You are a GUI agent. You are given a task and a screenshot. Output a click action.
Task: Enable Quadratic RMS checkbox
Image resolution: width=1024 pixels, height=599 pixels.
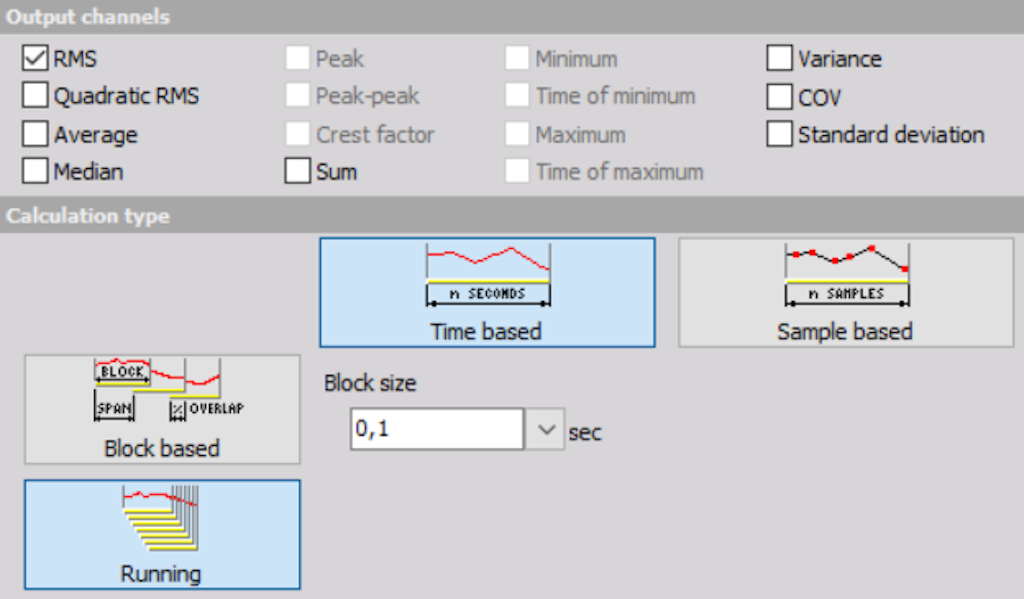[x=35, y=95]
